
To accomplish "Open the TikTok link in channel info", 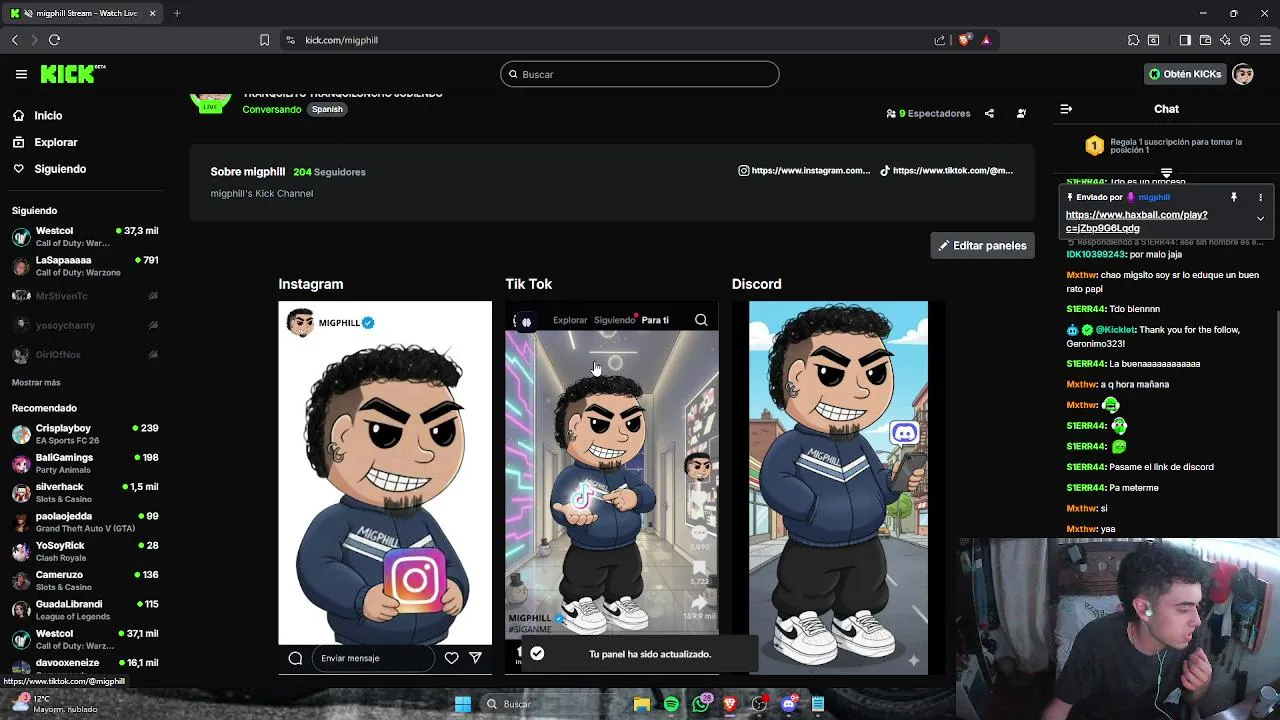I will click(946, 171).
